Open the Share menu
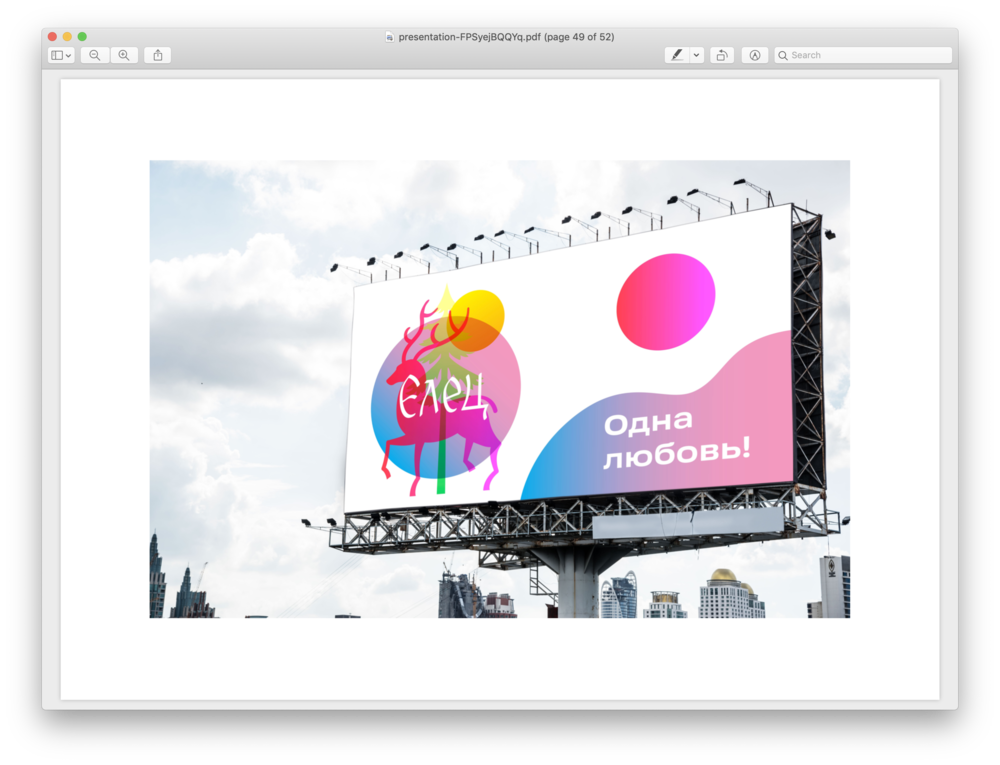The height and width of the screenshot is (765, 1000). click(157, 55)
